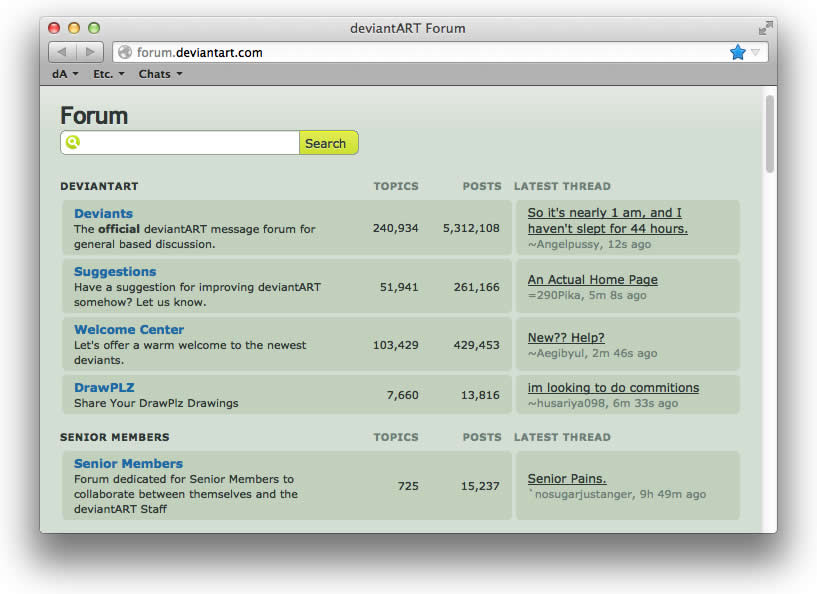Screen dimensions: 817x594
Task: Open the dA bookmarks menu
Action: click(65, 74)
